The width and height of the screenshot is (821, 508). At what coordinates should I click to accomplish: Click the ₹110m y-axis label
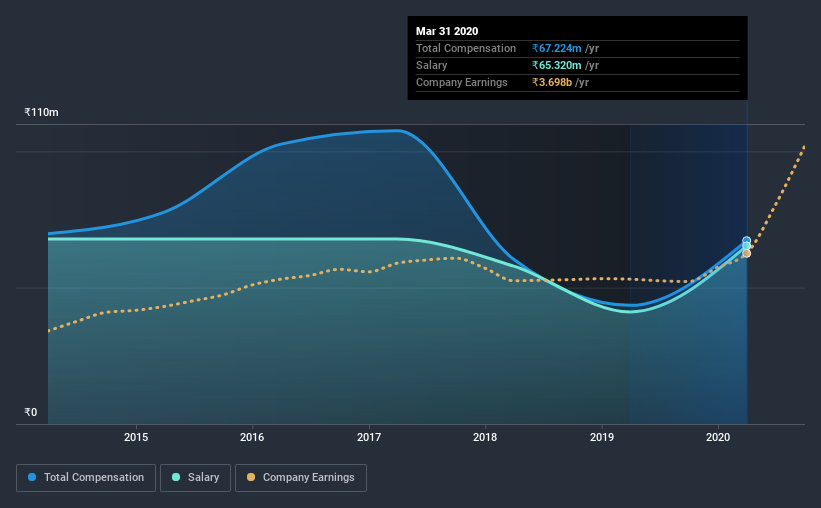41,112
